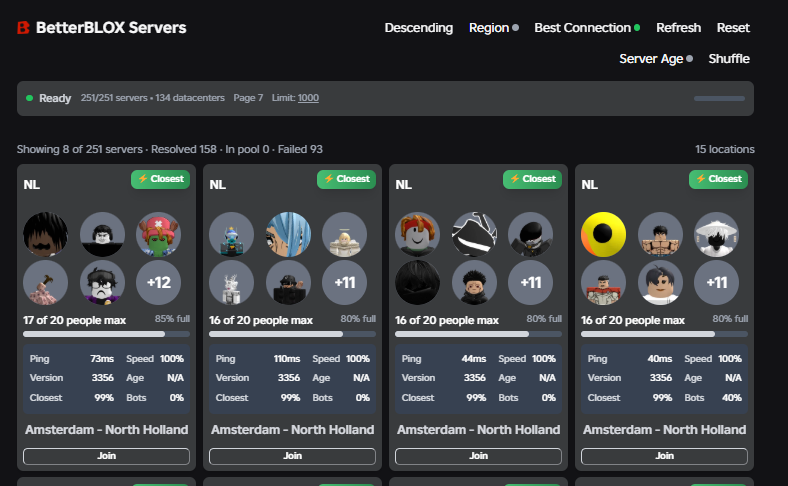The height and width of the screenshot is (486, 788).
Task: Click the '73ms' ping value
Action: tap(102, 359)
